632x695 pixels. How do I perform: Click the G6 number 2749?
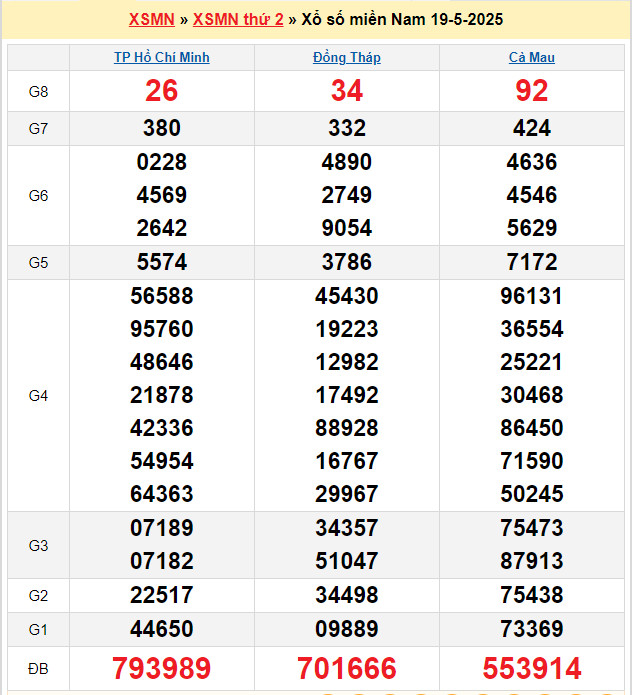347,195
